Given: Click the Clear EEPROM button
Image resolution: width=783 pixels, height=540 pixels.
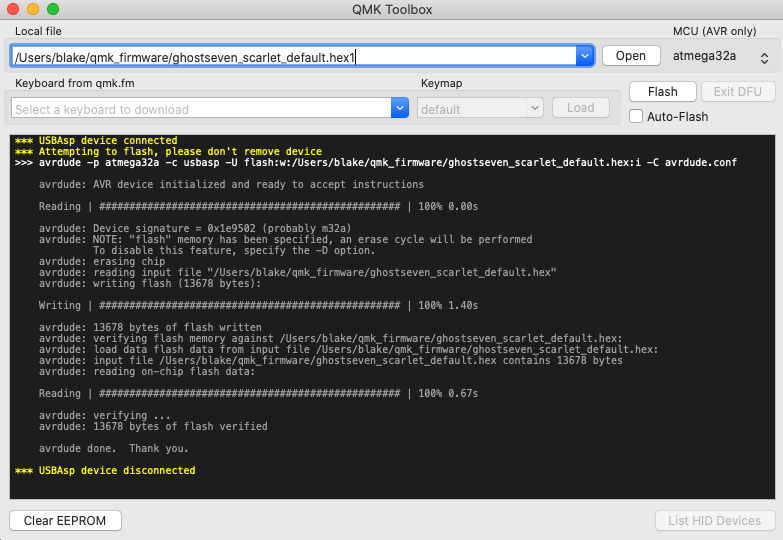Looking at the screenshot, I should 65,521.
